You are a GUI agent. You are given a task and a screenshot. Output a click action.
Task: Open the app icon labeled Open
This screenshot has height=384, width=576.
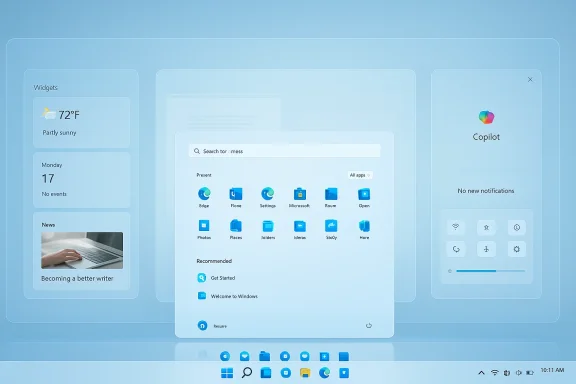(x=364, y=194)
